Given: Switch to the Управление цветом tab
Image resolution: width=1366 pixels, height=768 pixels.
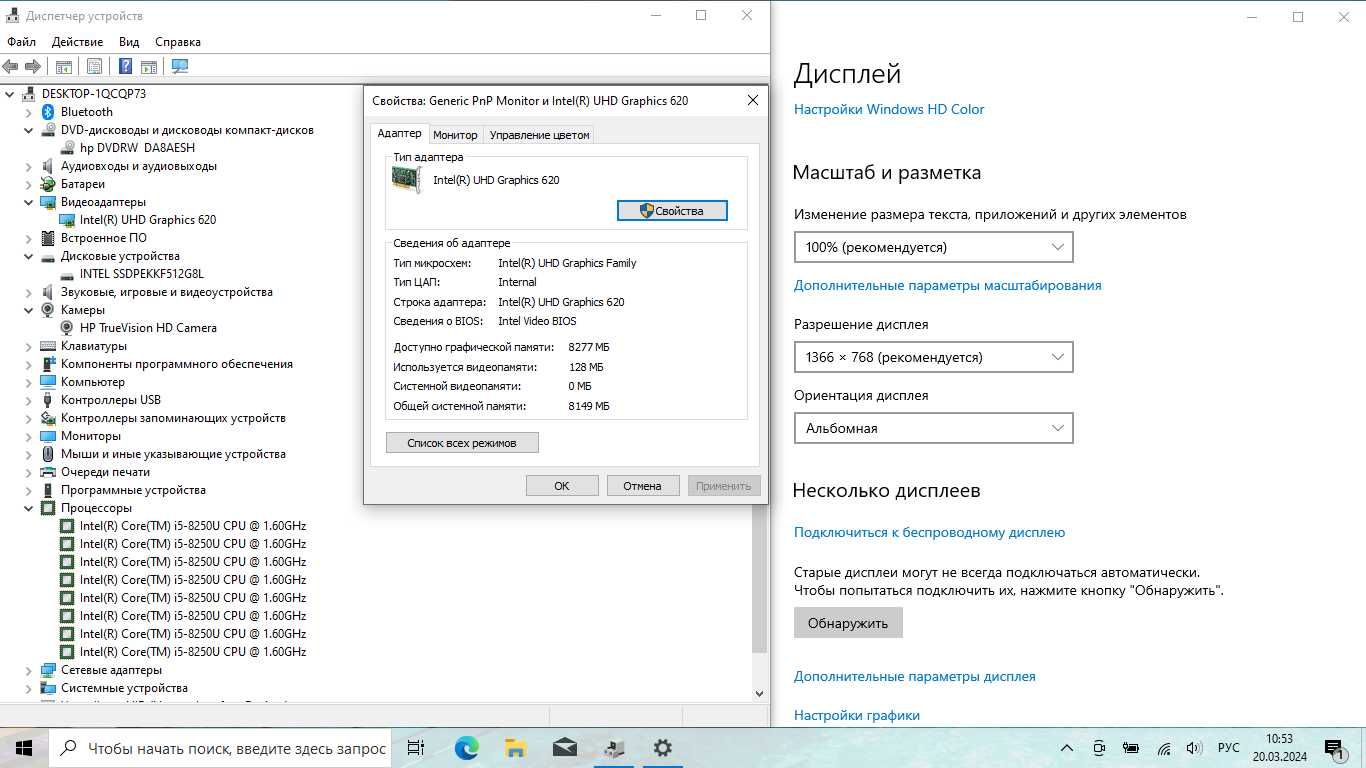Looking at the screenshot, I should coord(539,135).
